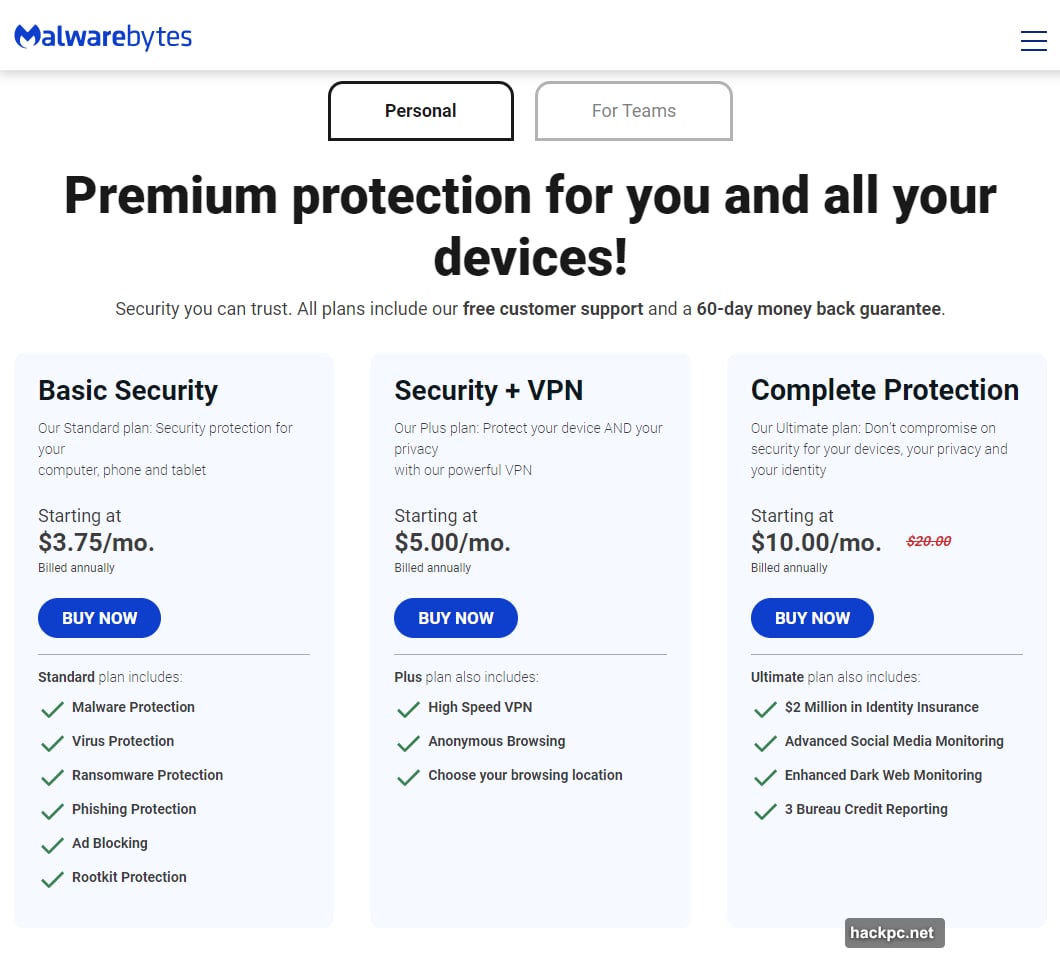The width and height of the screenshot is (1060, 958).
Task: Click the checkmark beside Phishing Protection
Action: point(52,809)
